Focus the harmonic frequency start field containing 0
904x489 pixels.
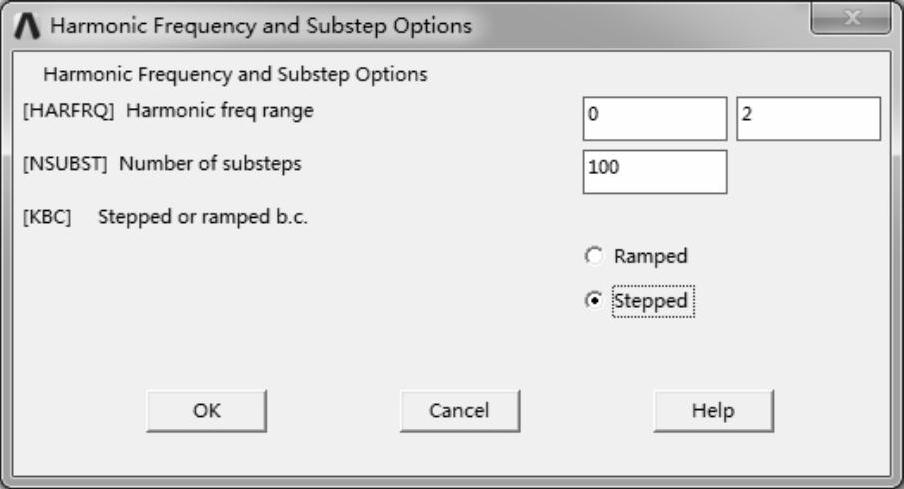point(654,119)
